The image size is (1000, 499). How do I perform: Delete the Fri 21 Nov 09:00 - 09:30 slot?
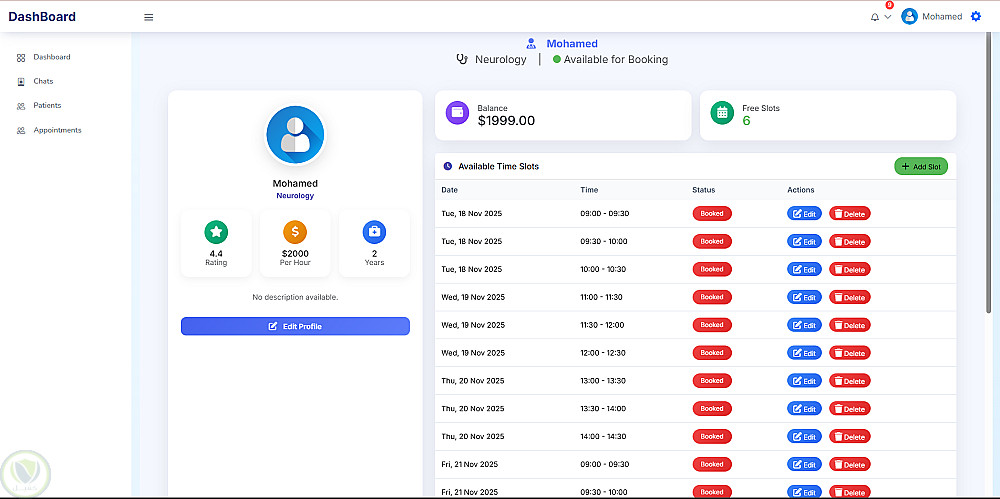[849, 465]
